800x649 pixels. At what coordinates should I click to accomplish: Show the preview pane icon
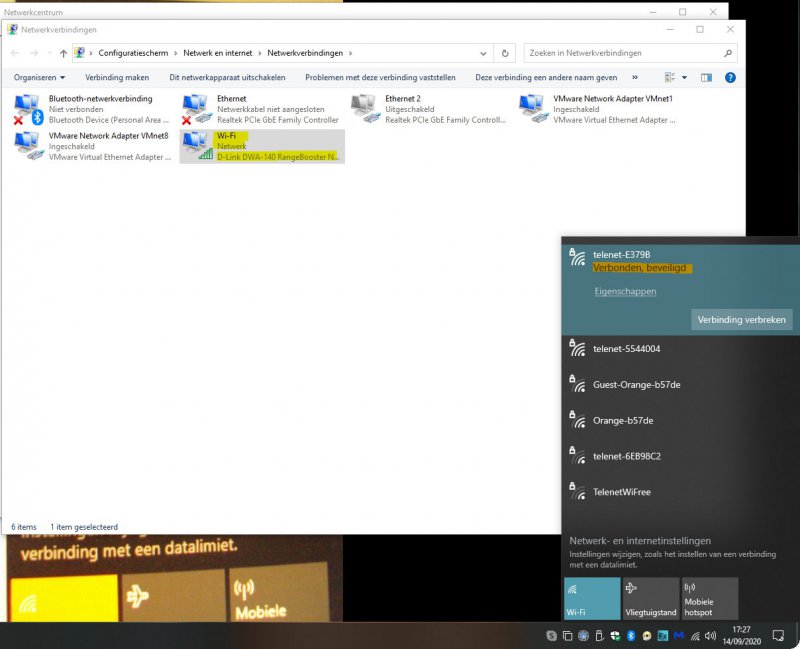pos(706,77)
